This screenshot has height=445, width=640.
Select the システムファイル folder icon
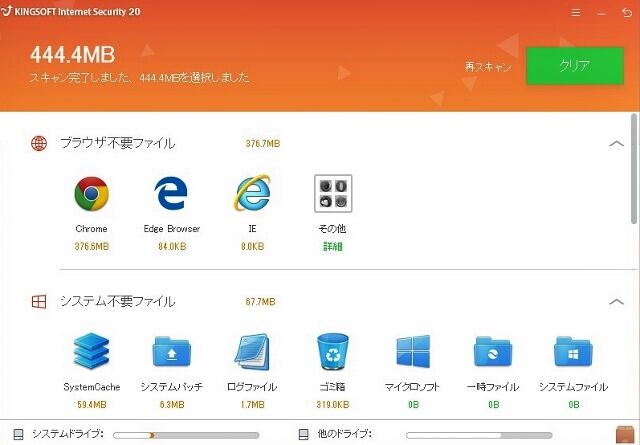[573, 352]
